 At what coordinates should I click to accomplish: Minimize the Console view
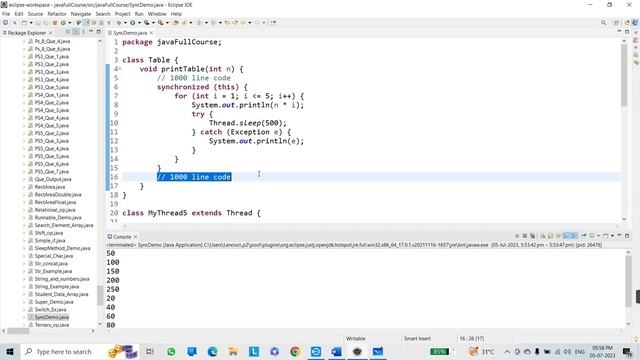619,236
